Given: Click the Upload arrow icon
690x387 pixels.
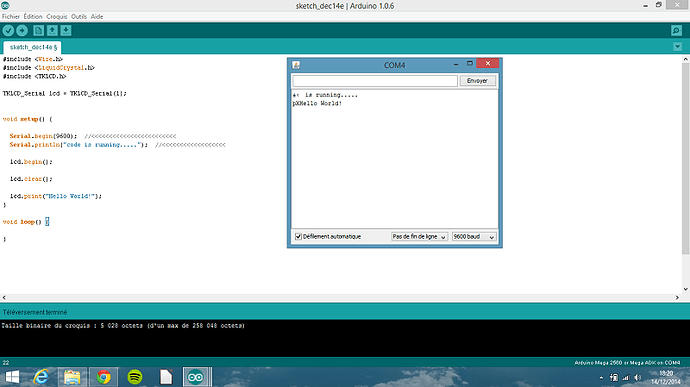Looking at the screenshot, I should 22,30.
